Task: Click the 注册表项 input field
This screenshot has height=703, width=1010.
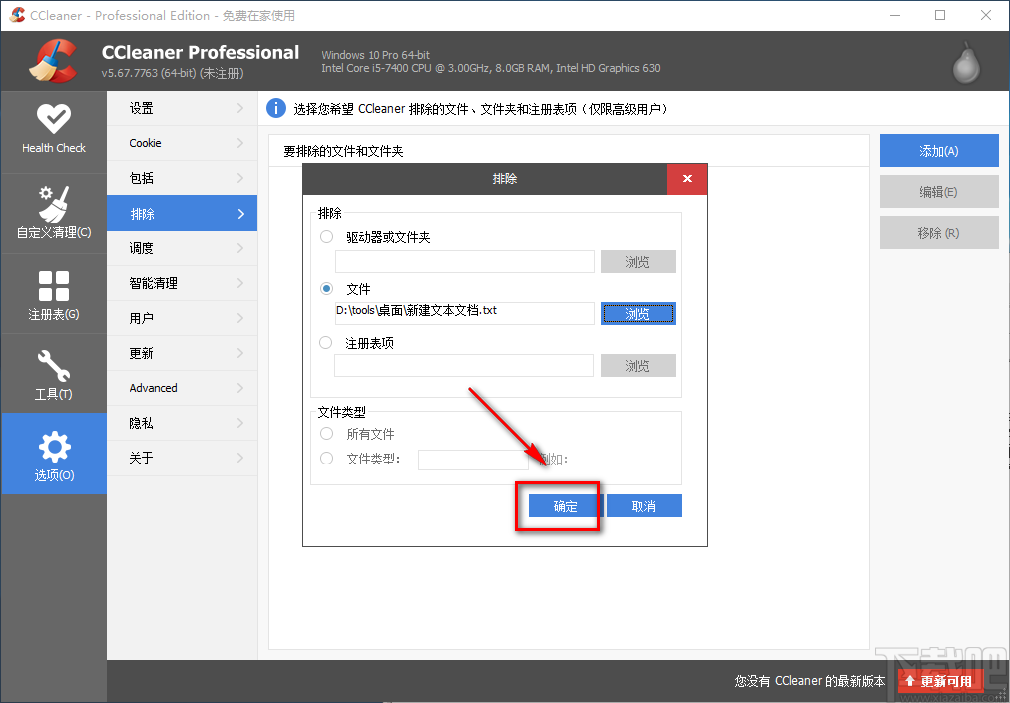Action: [464, 366]
